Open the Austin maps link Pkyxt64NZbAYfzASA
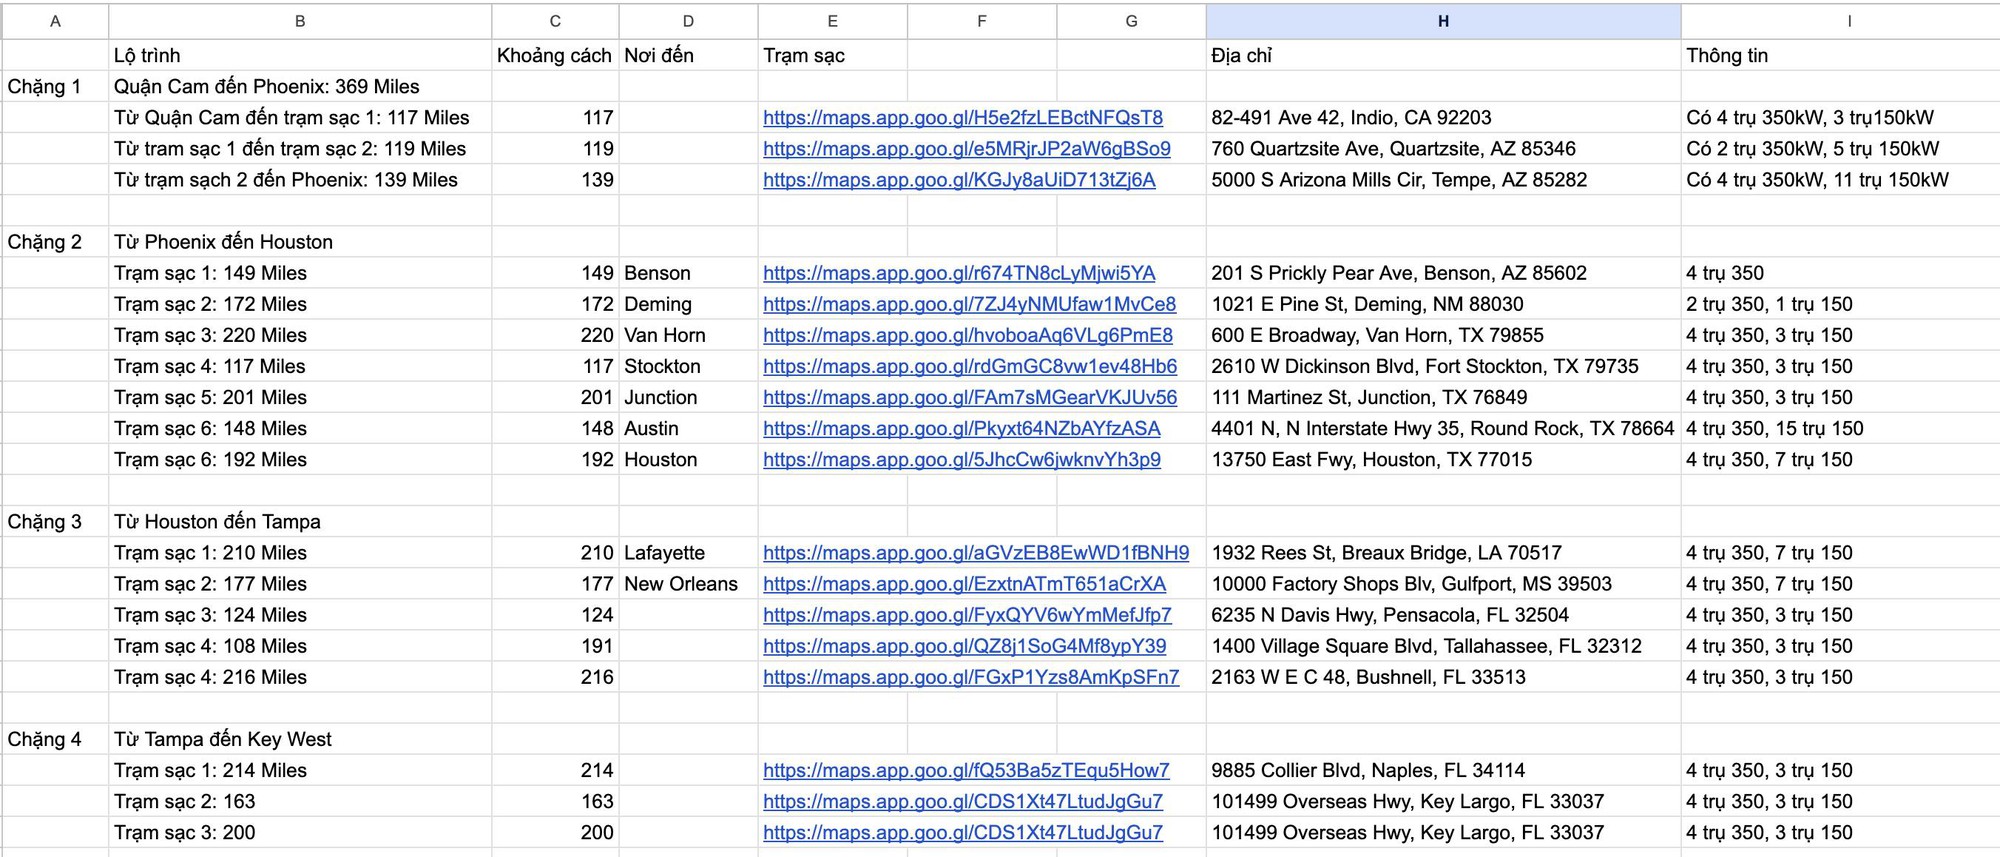 point(962,428)
